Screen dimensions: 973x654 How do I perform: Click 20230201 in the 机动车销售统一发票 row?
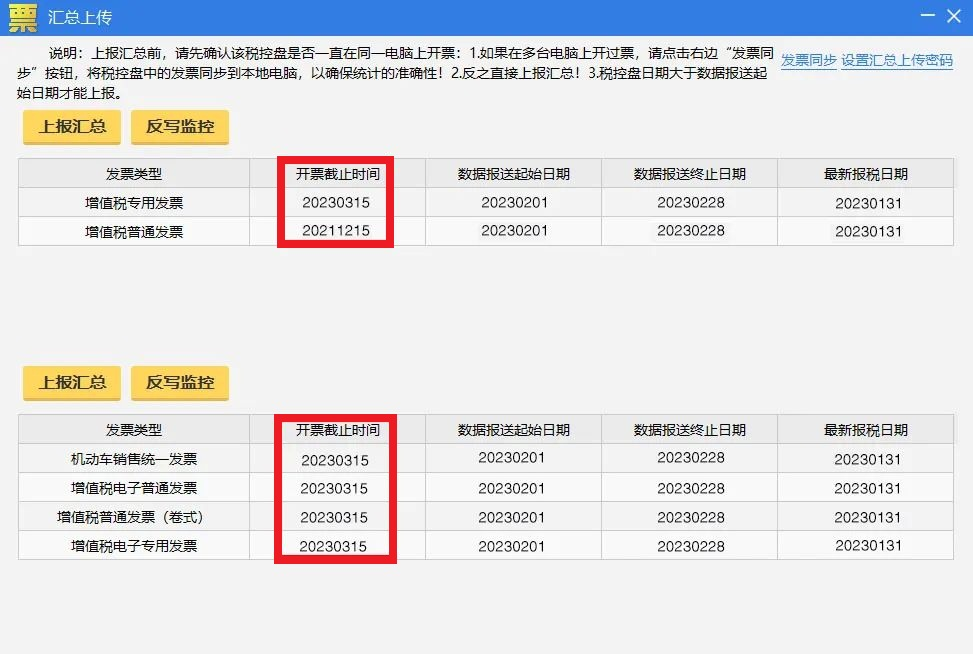(x=511, y=457)
